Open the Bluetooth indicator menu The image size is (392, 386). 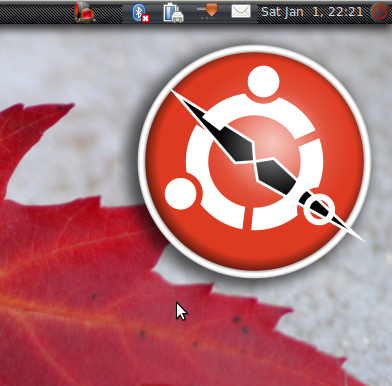click(x=141, y=13)
